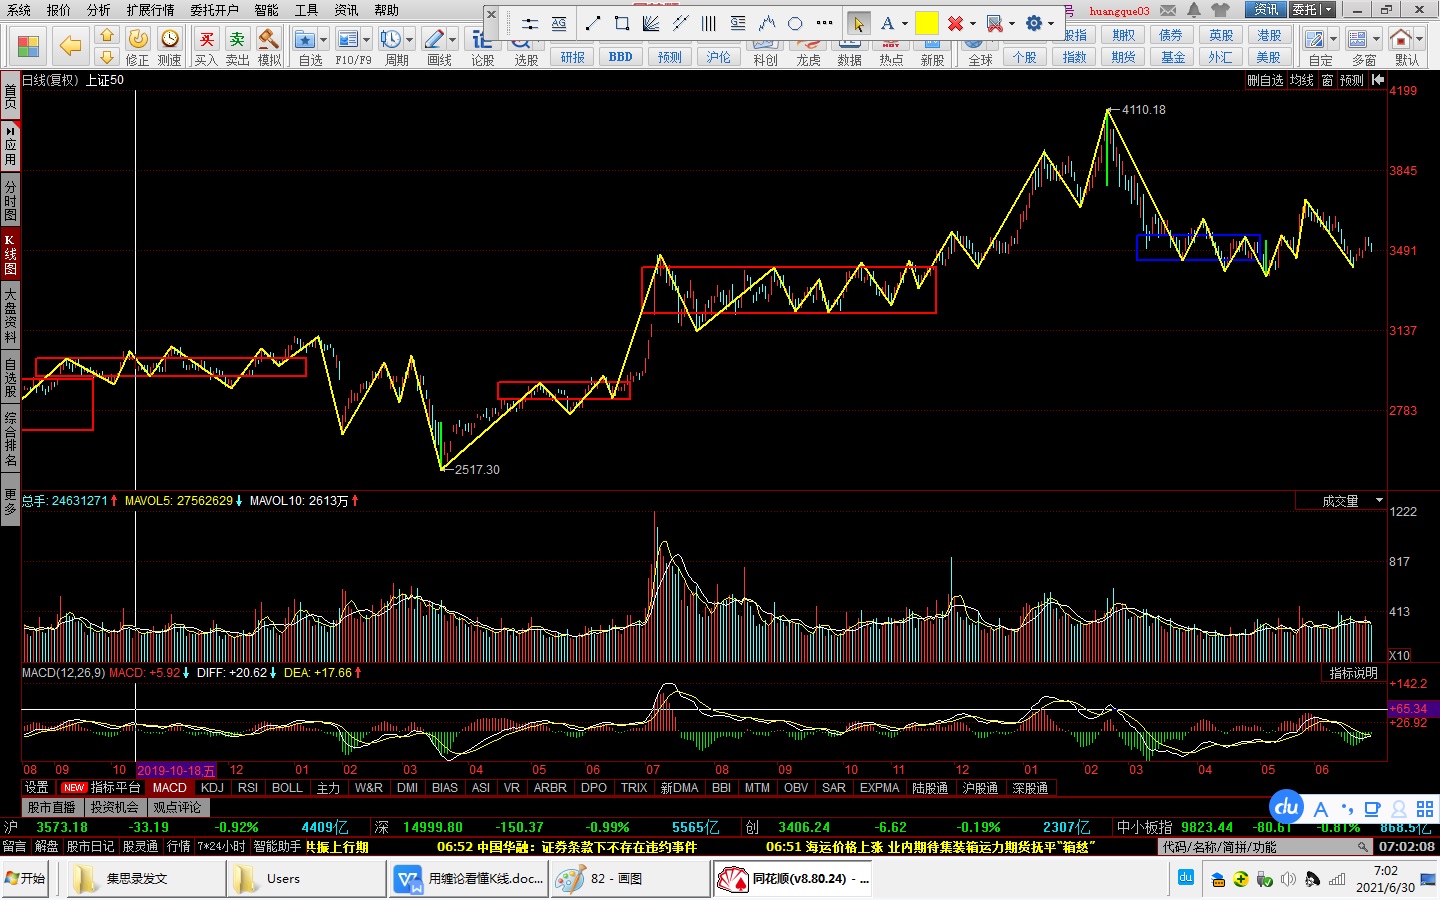
Task: Toggle the 预测 forecast button above chart
Action: (x=1352, y=80)
